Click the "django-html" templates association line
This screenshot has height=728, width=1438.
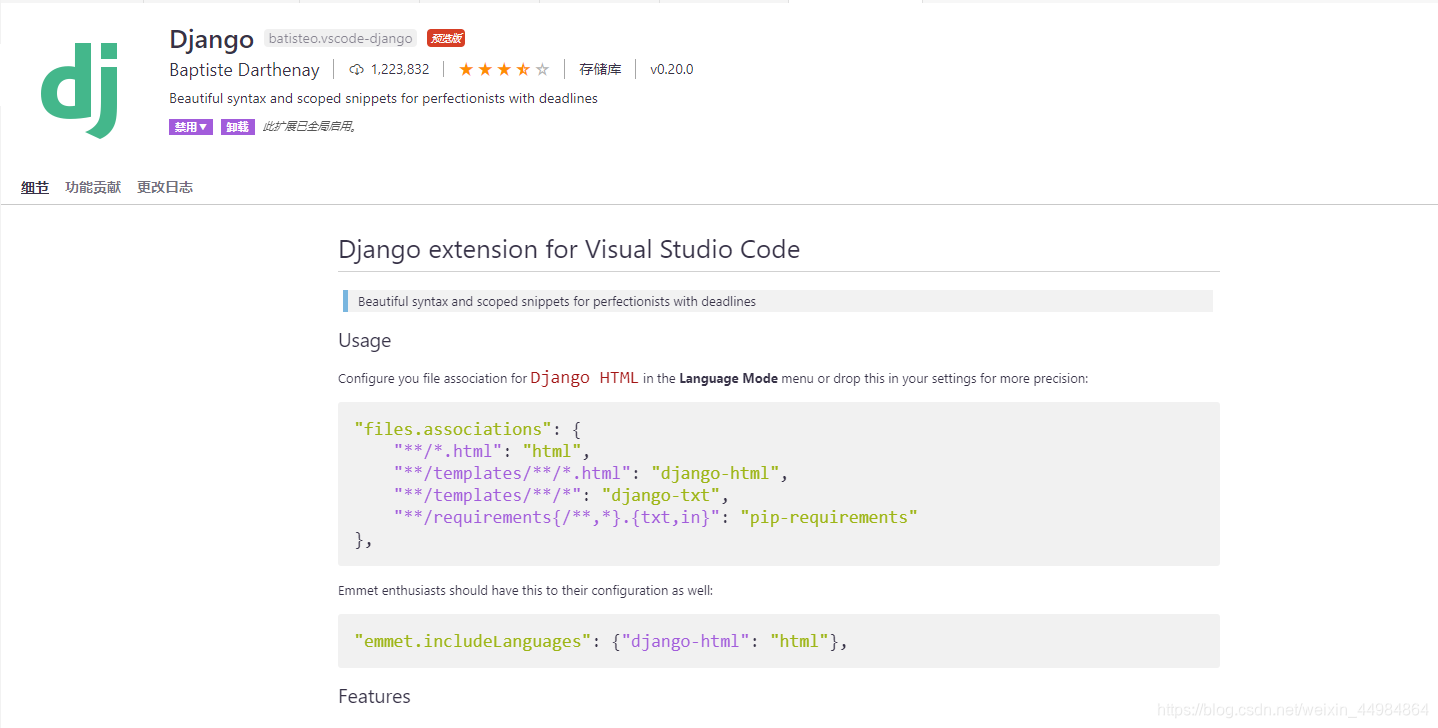(x=591, y=473)
